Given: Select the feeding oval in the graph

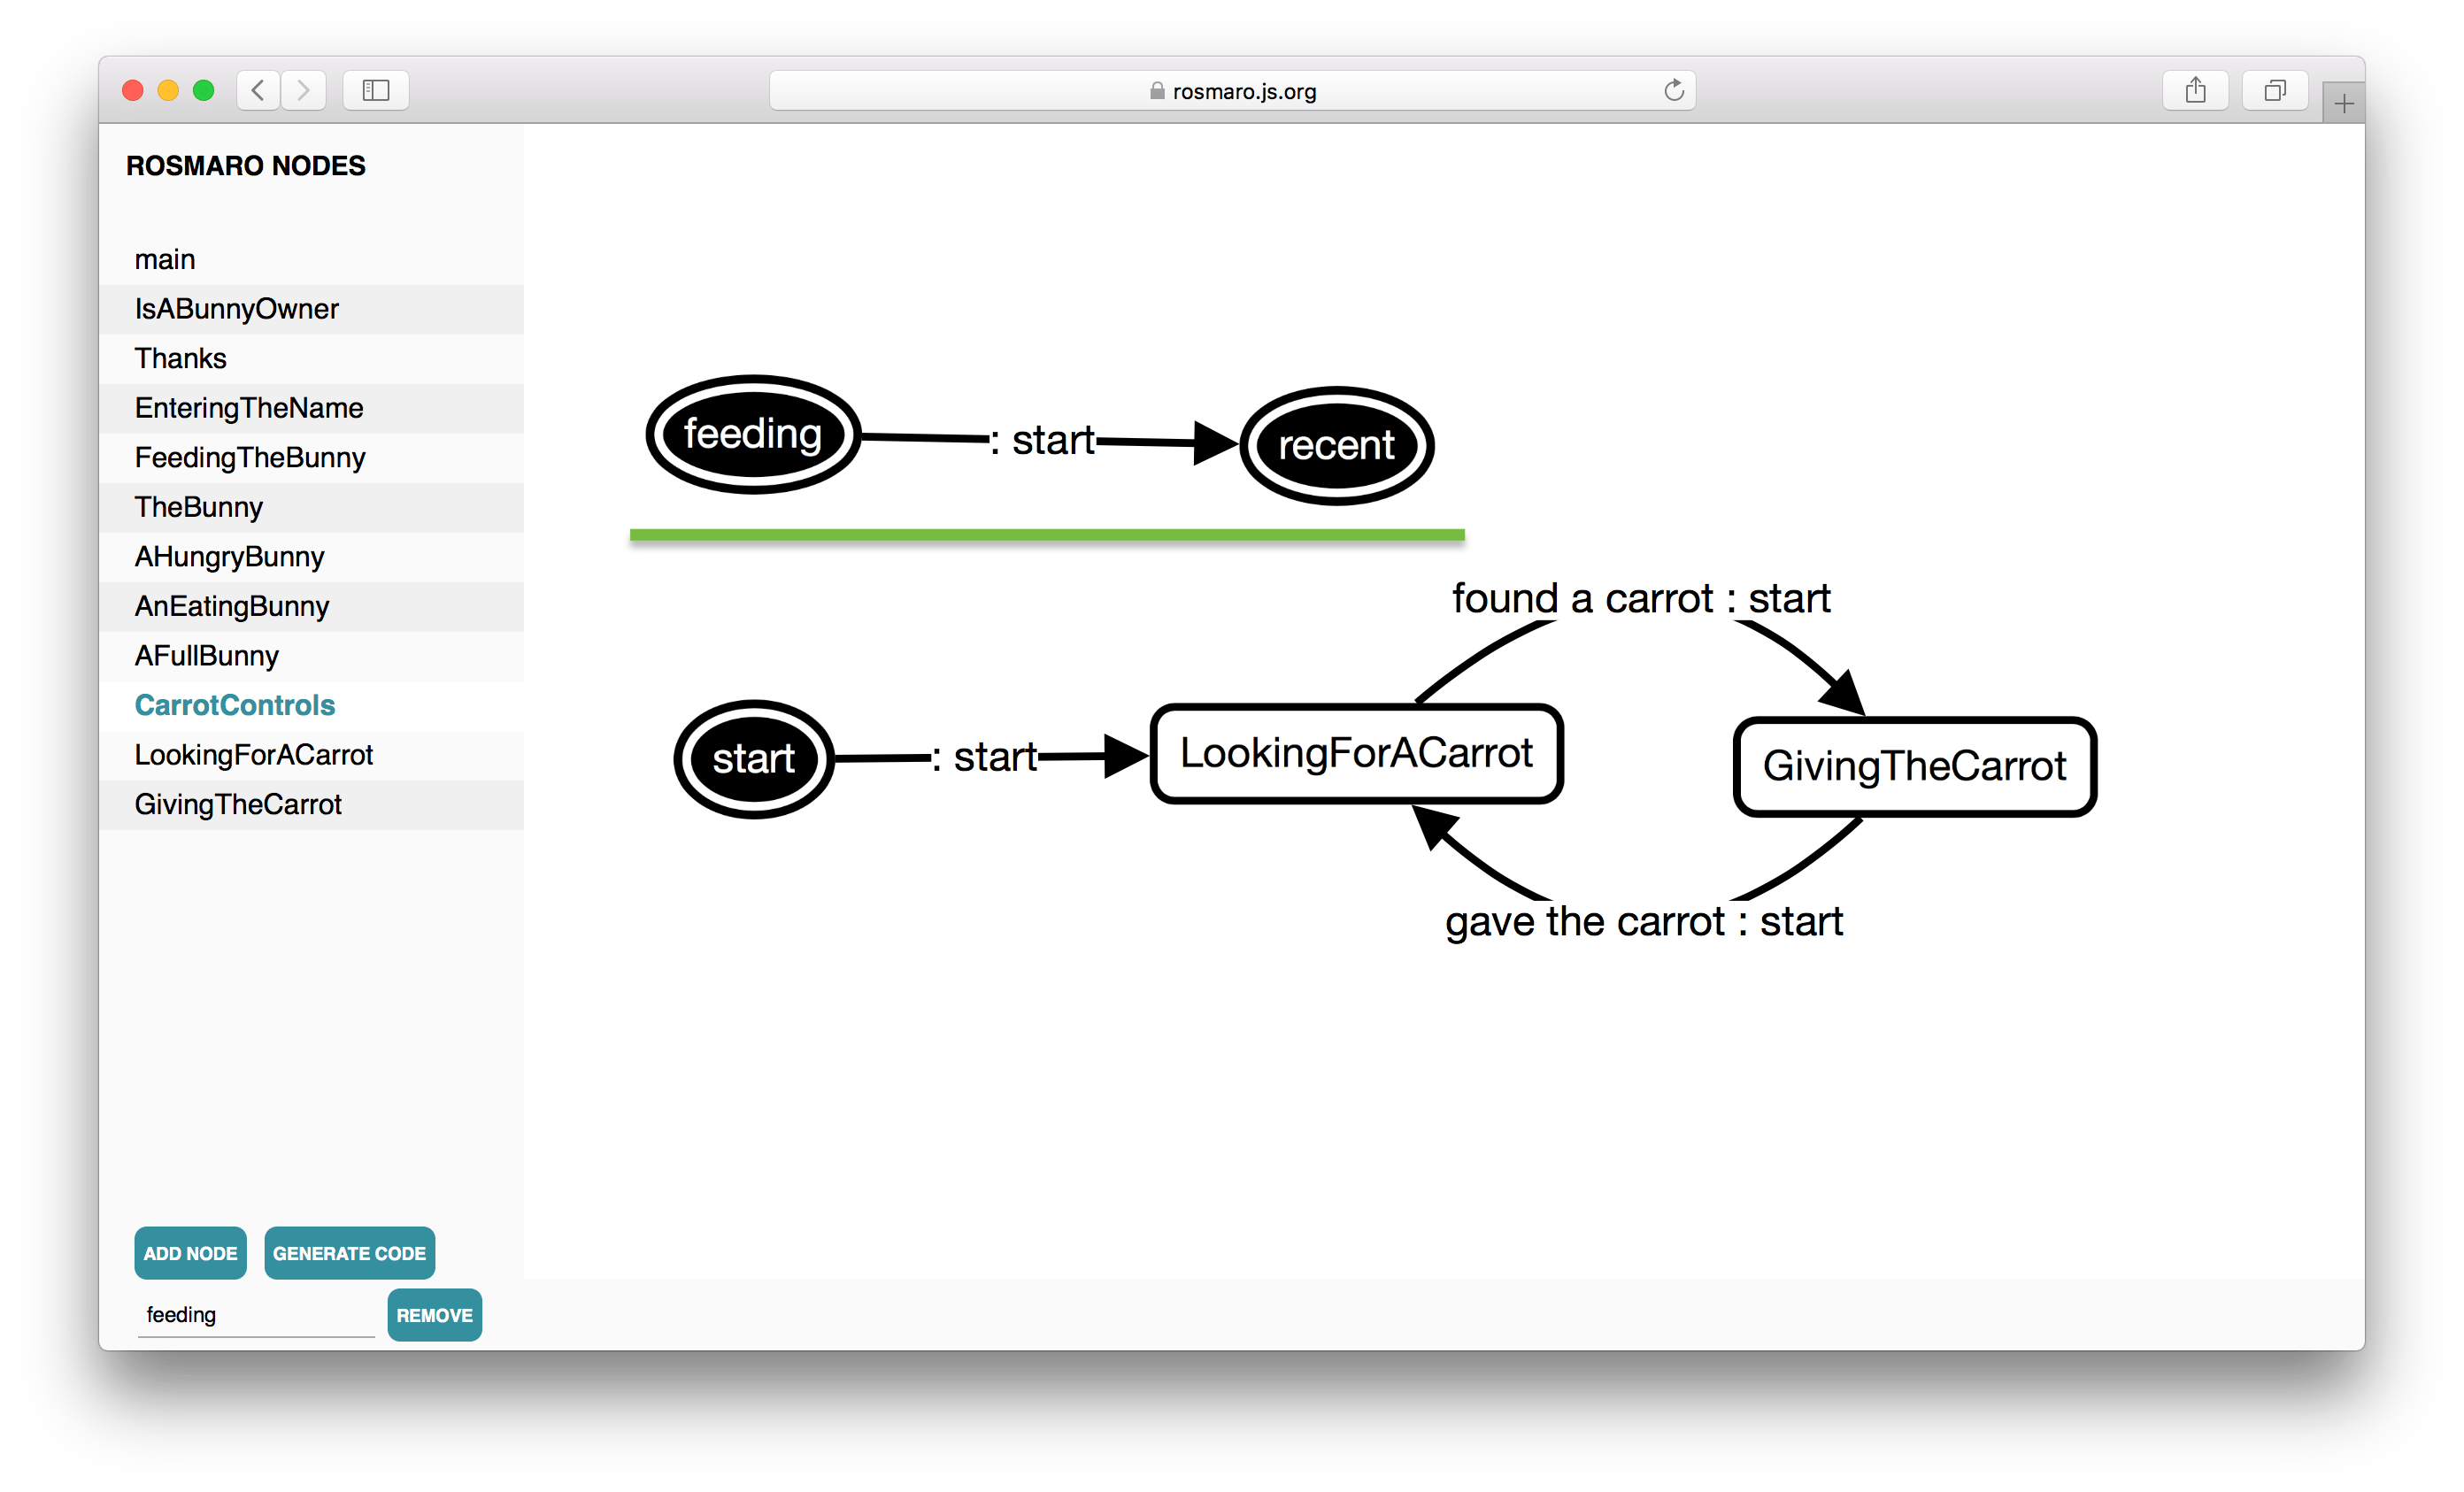Looking at the screenshot, I should point(753,434).
